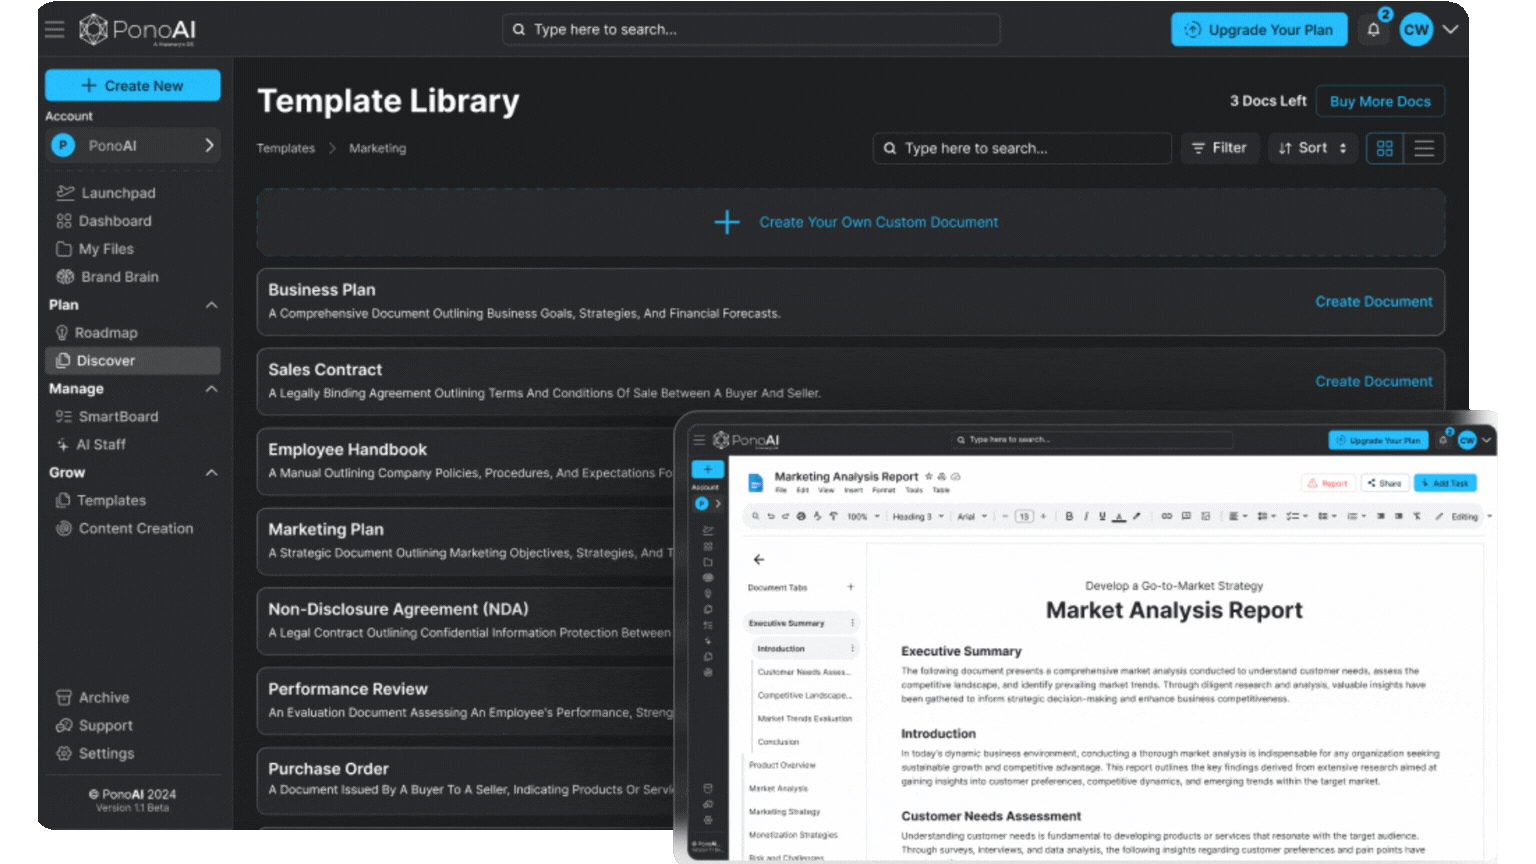Collapse the Plan section
Screen dimensions: 1536x864
[211, 305]
